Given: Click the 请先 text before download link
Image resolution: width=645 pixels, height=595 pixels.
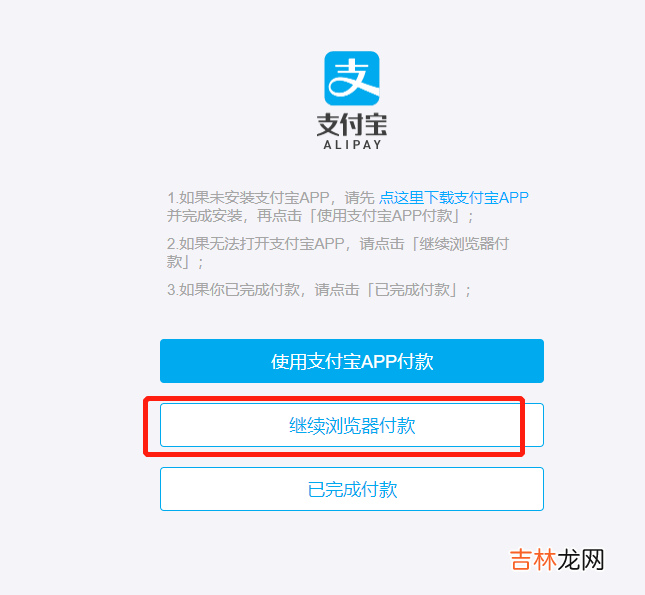Looking at the screenshot, I should point(360,198).
